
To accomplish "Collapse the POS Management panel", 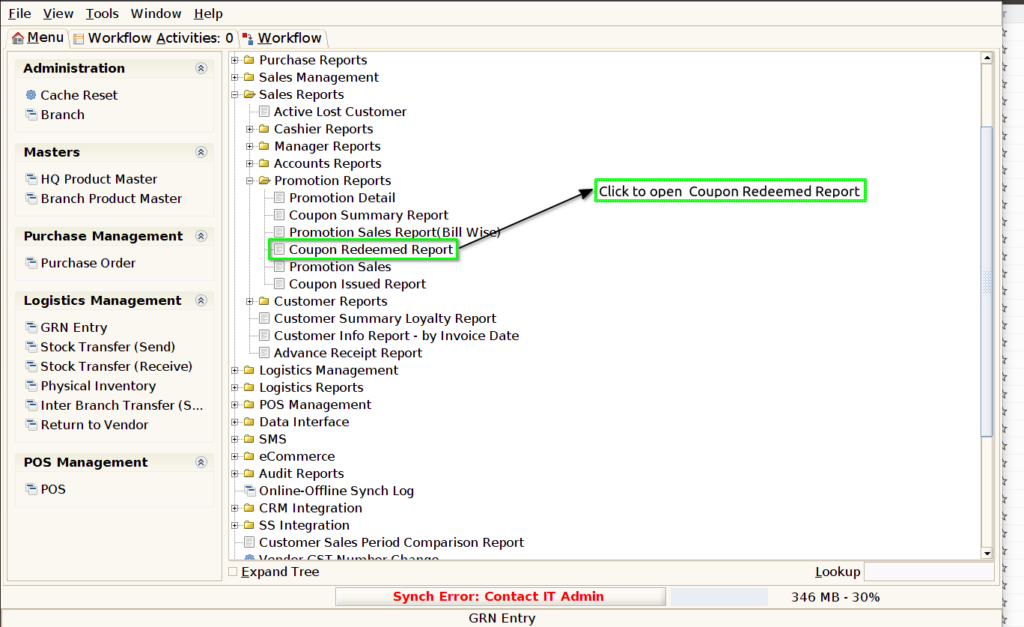I will tap(201, 462).
